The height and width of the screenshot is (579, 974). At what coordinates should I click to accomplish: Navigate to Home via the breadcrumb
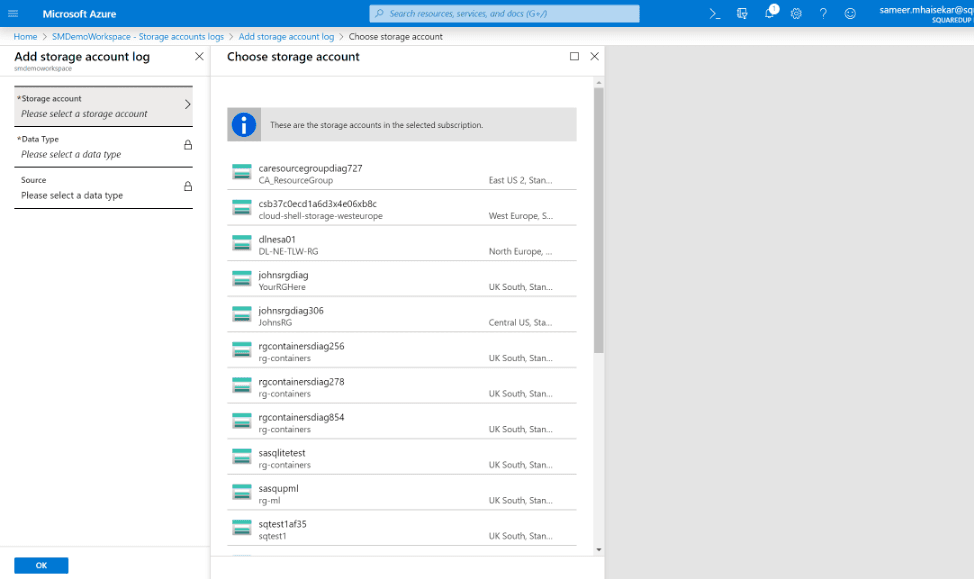[25, 36]
